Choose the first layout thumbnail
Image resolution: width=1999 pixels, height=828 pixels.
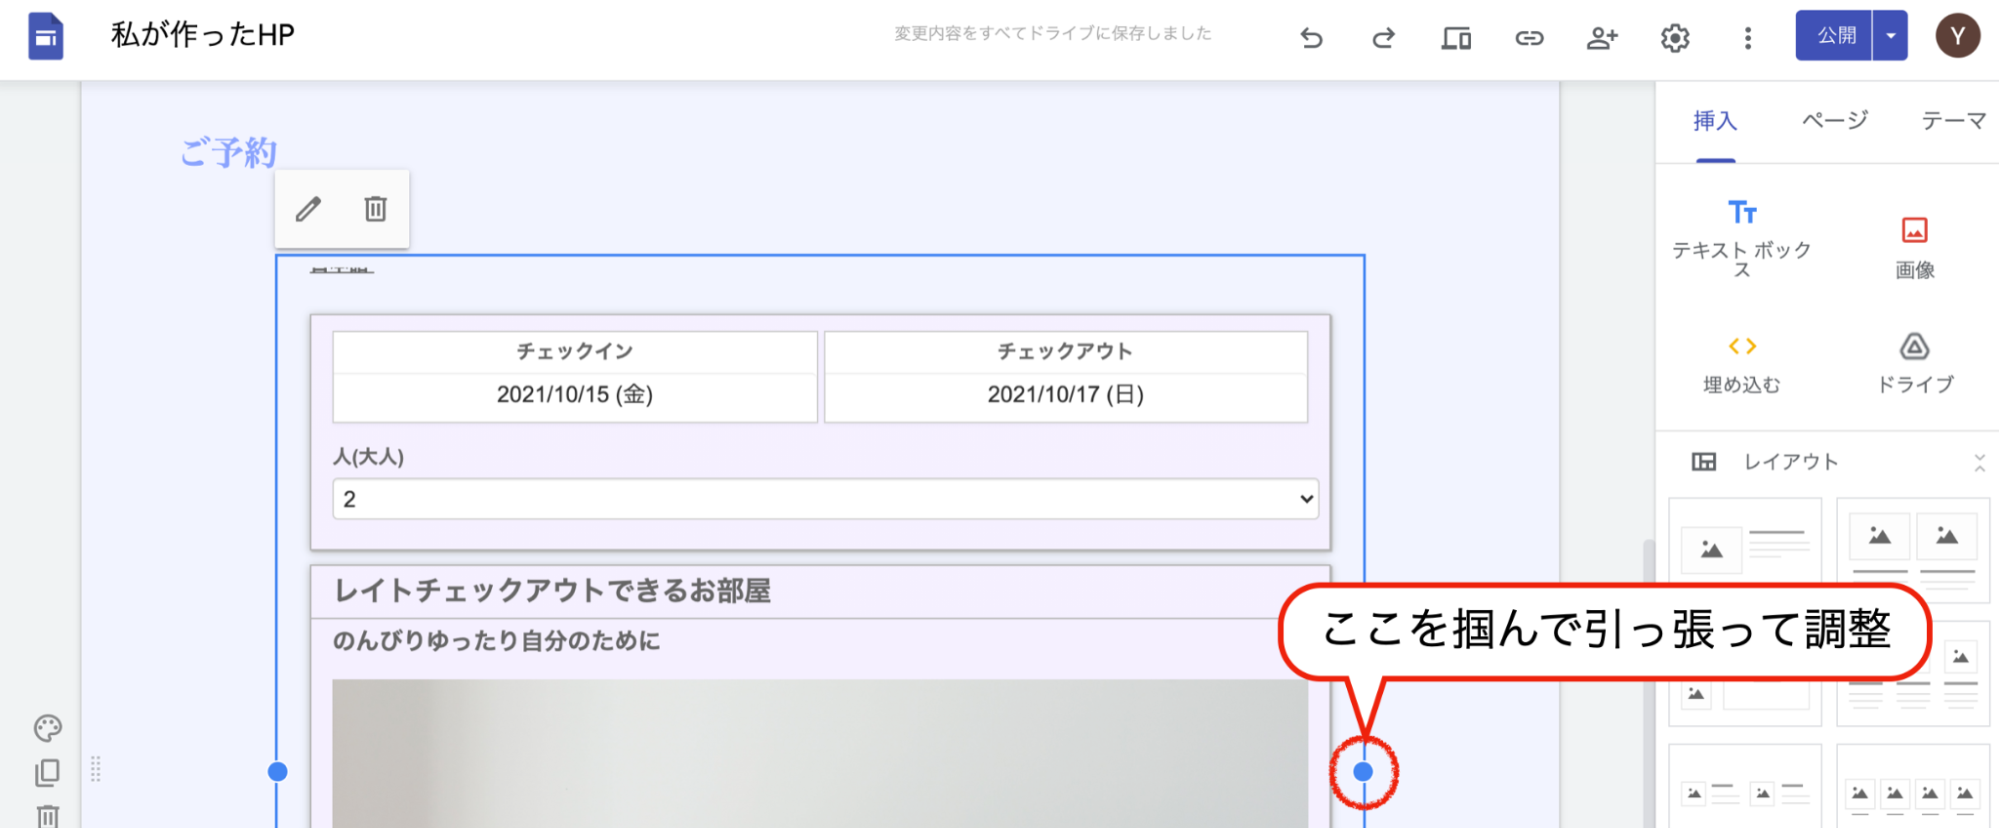[x=1745, y=545]
